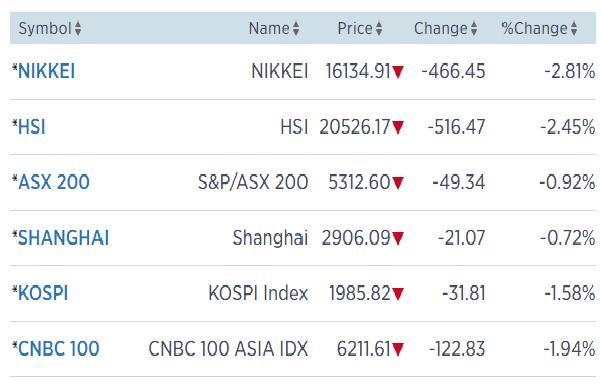Click red down arrow beside KOSPI price
Image resolution: width=601 pixels, height=384 pixels.
[x=398, y=294]
